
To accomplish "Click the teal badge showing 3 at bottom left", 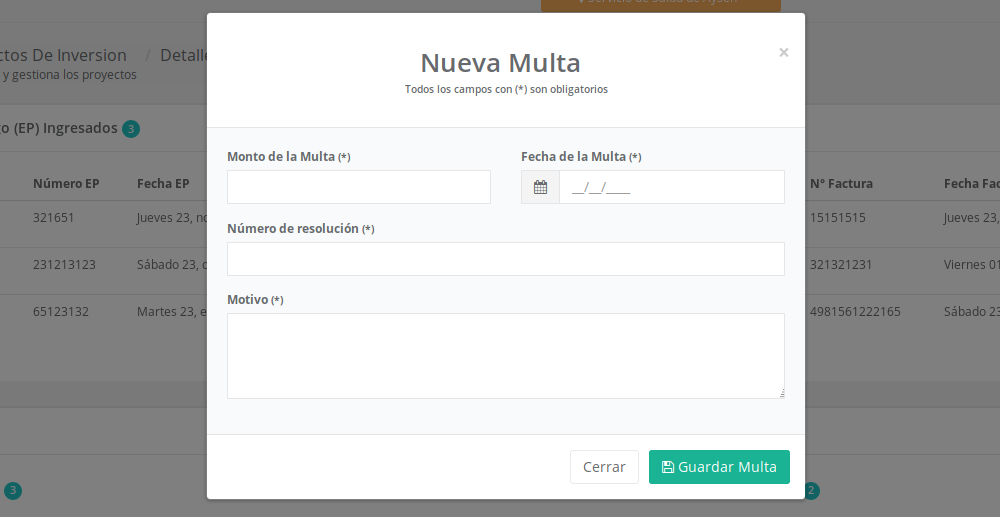I will pos(13,491).
